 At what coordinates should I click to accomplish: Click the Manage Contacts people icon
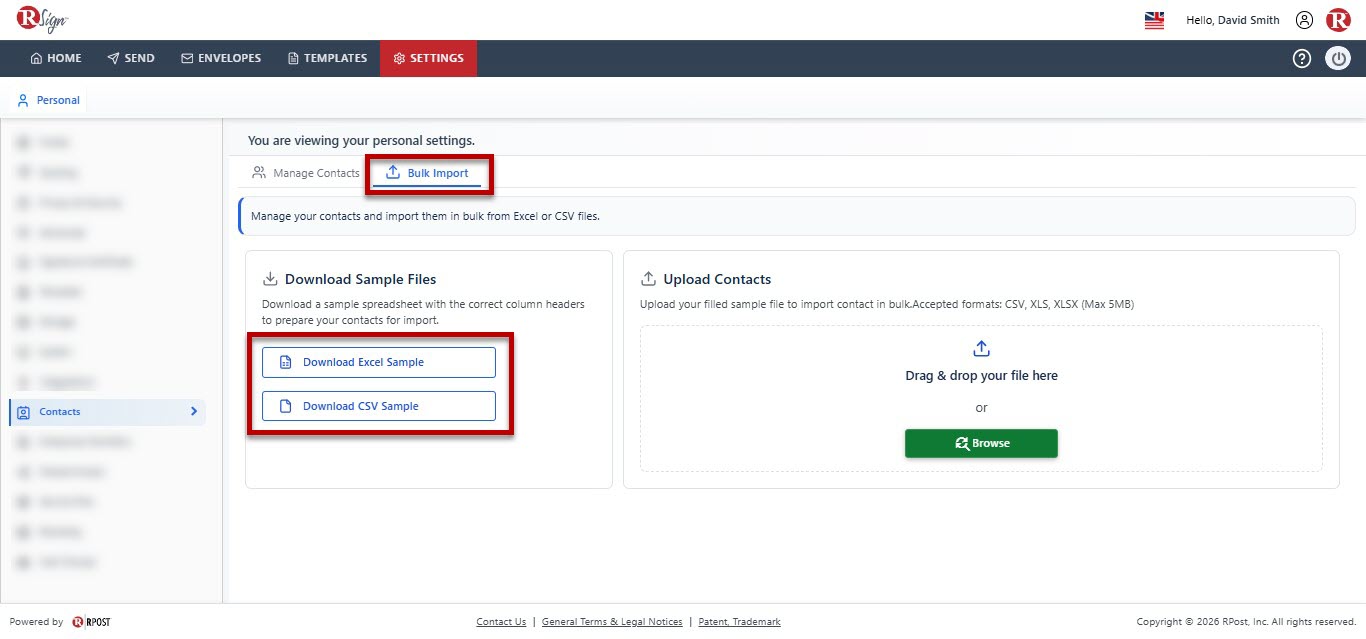[x=259, y=173]
